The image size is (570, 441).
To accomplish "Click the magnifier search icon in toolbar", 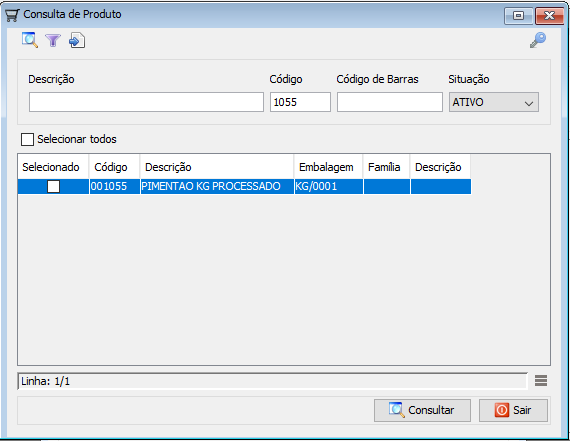I will coord(30,40).
